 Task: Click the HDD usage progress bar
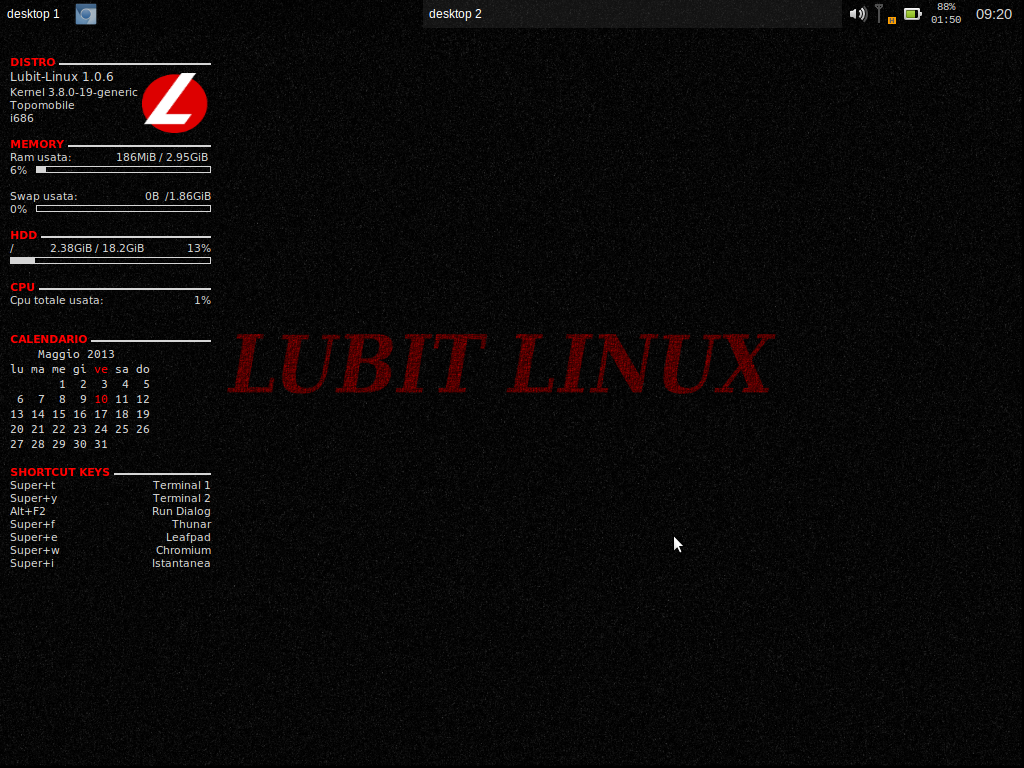(x=123, y=261)
